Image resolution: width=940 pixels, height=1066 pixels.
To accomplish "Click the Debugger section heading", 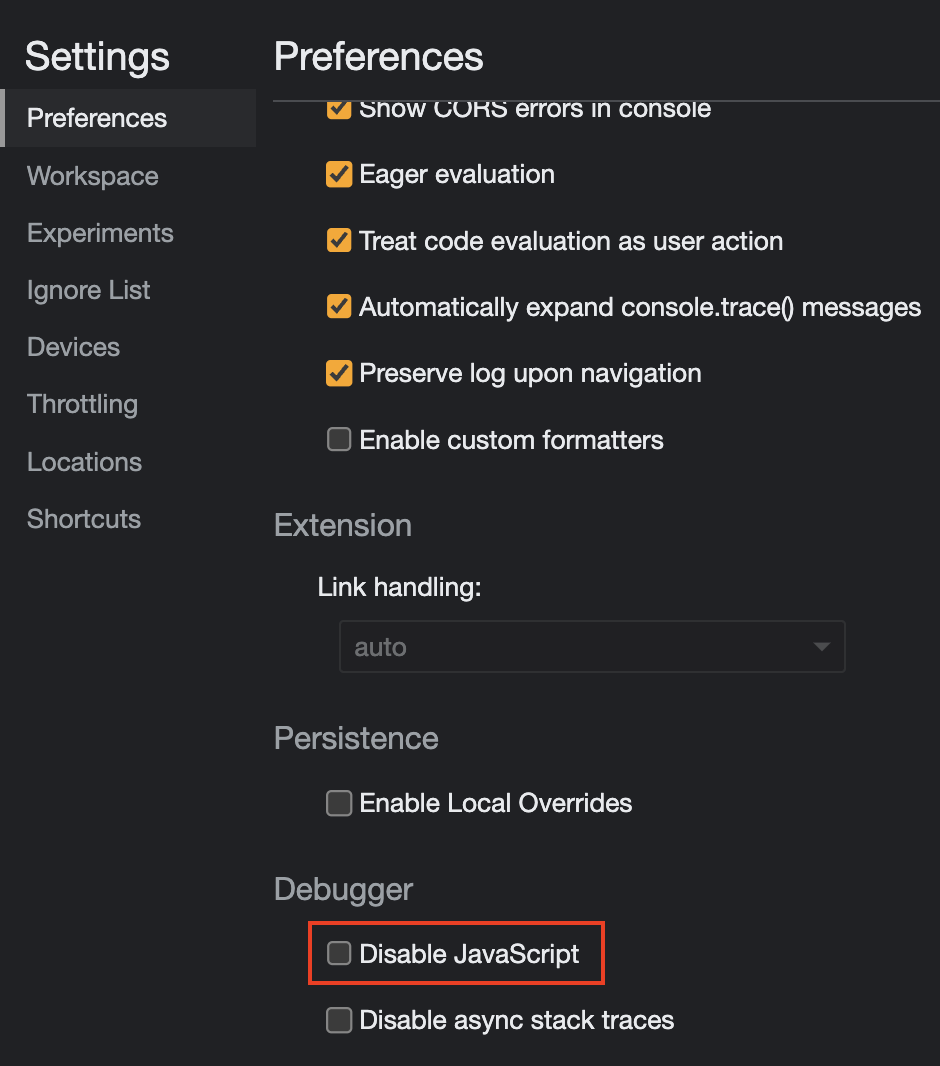I will (x=343, y=890).
